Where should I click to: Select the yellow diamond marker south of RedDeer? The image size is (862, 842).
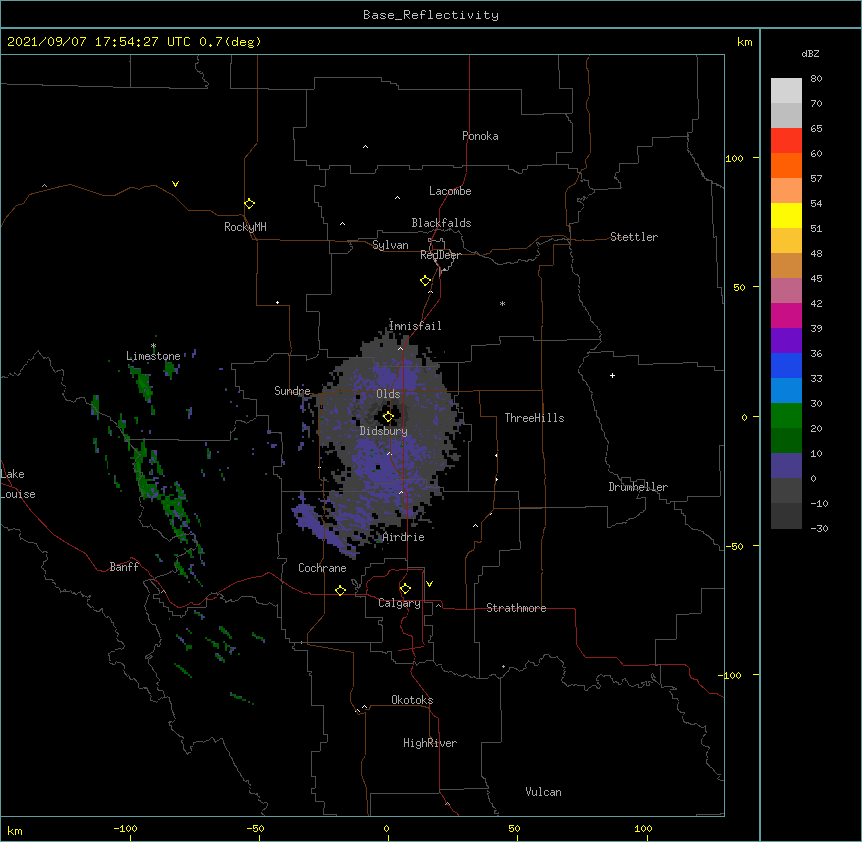[426, 281]
